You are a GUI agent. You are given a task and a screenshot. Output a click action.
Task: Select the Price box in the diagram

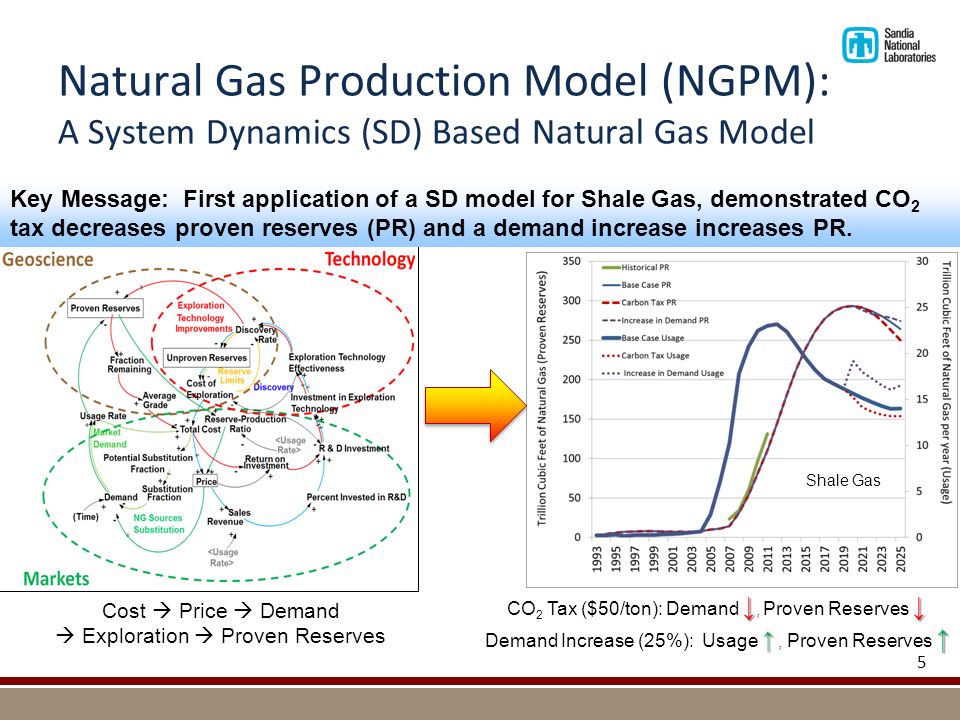click(x=206, y=481)
